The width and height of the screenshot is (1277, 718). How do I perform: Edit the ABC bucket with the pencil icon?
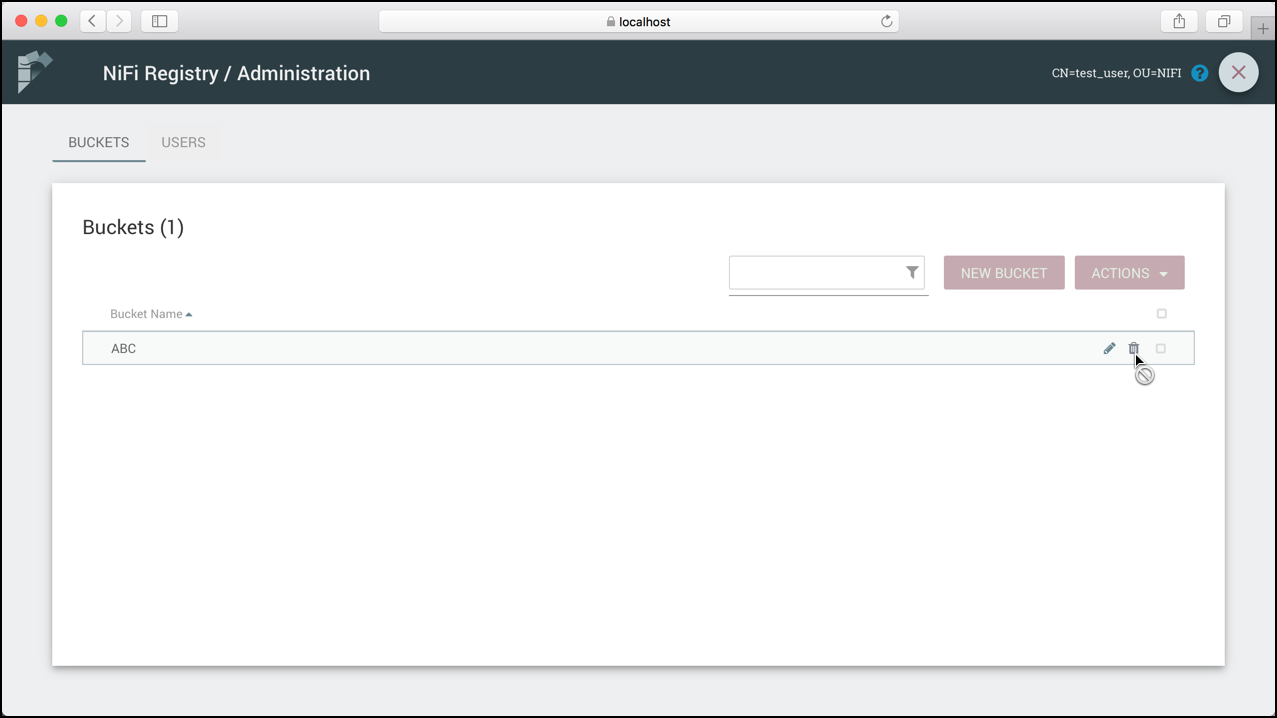(1109, 348)
